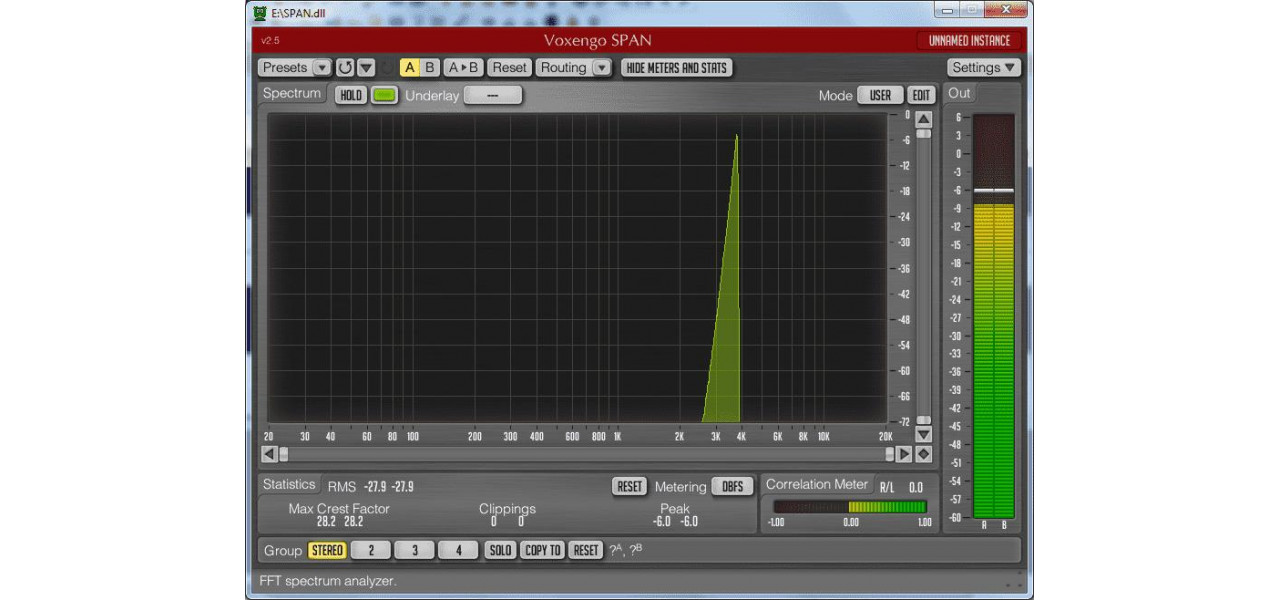Copy state with A▸B button
This screenshot has height=600, width=1280.
tap(463, 68)
